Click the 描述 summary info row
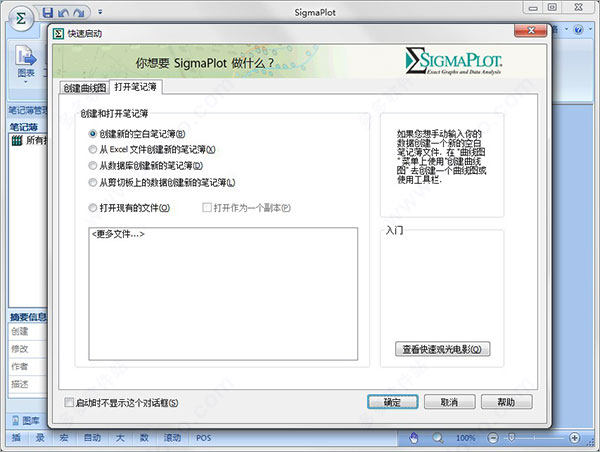This screenshot has width=600, height=452. point(28,384)
